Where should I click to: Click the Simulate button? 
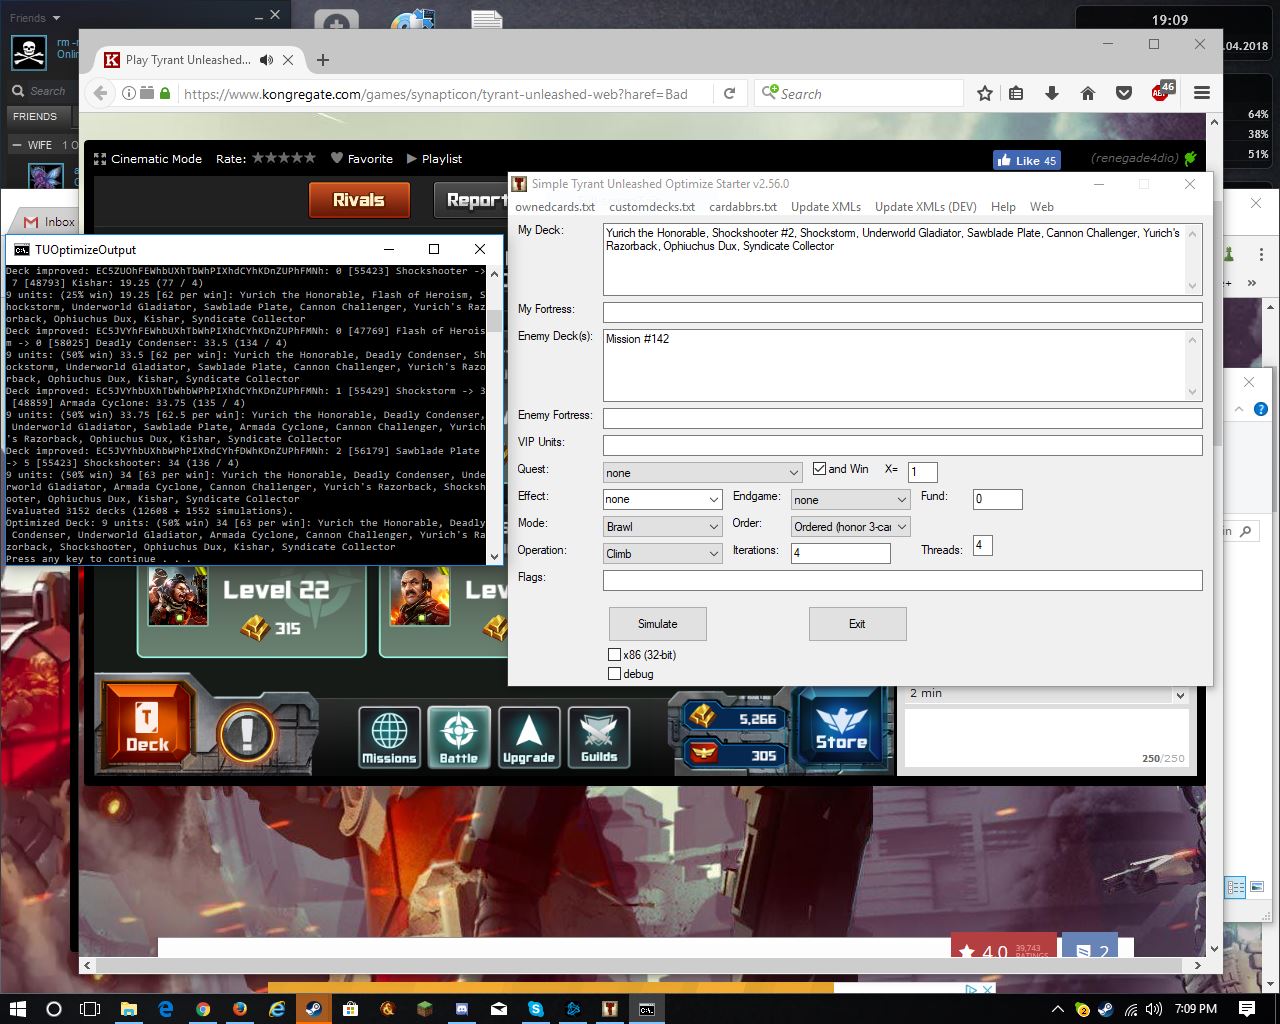(658, 624)
